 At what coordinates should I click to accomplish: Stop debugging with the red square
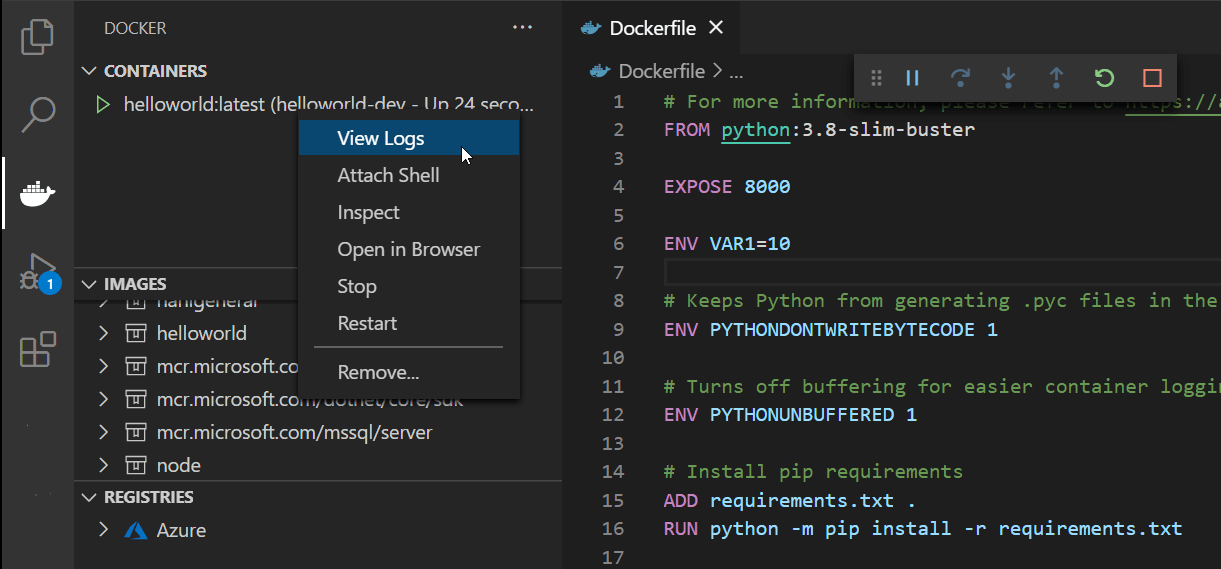(1152, 78)
